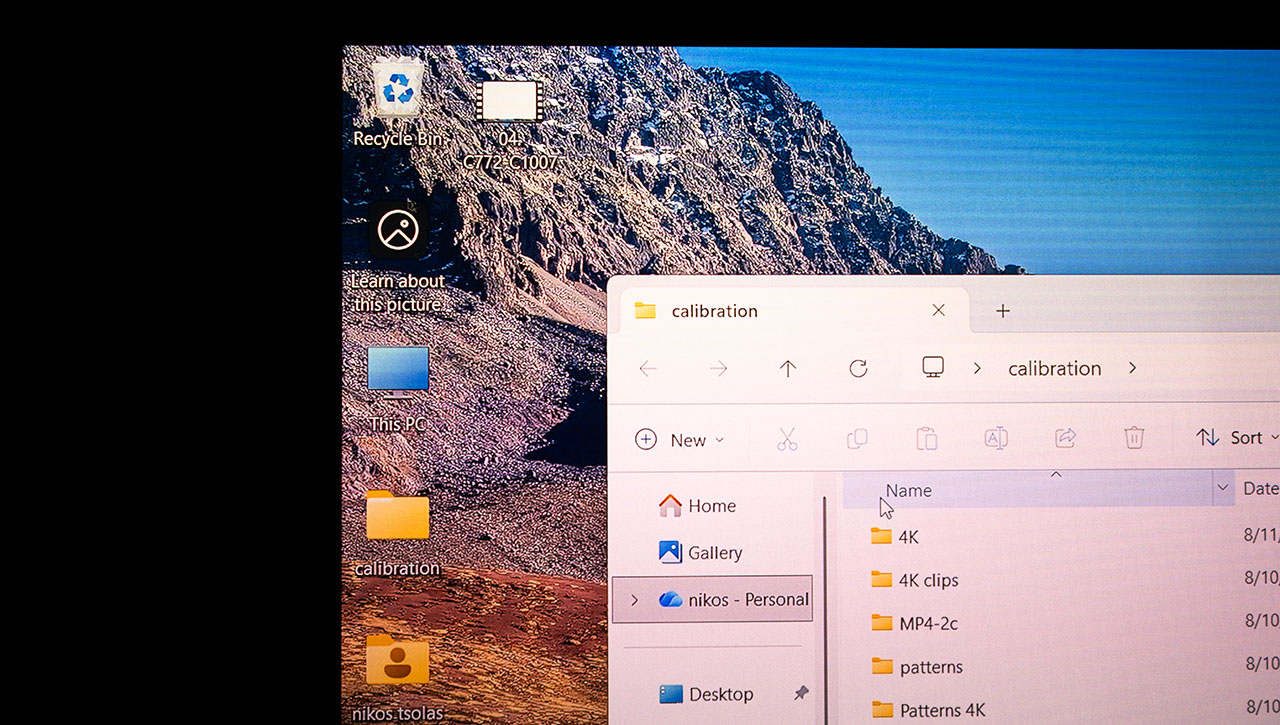Expand the nikos - Personal OneDrive tree
The width and height of the screenshot is (1280, 725).
click(x=634, y=600)
